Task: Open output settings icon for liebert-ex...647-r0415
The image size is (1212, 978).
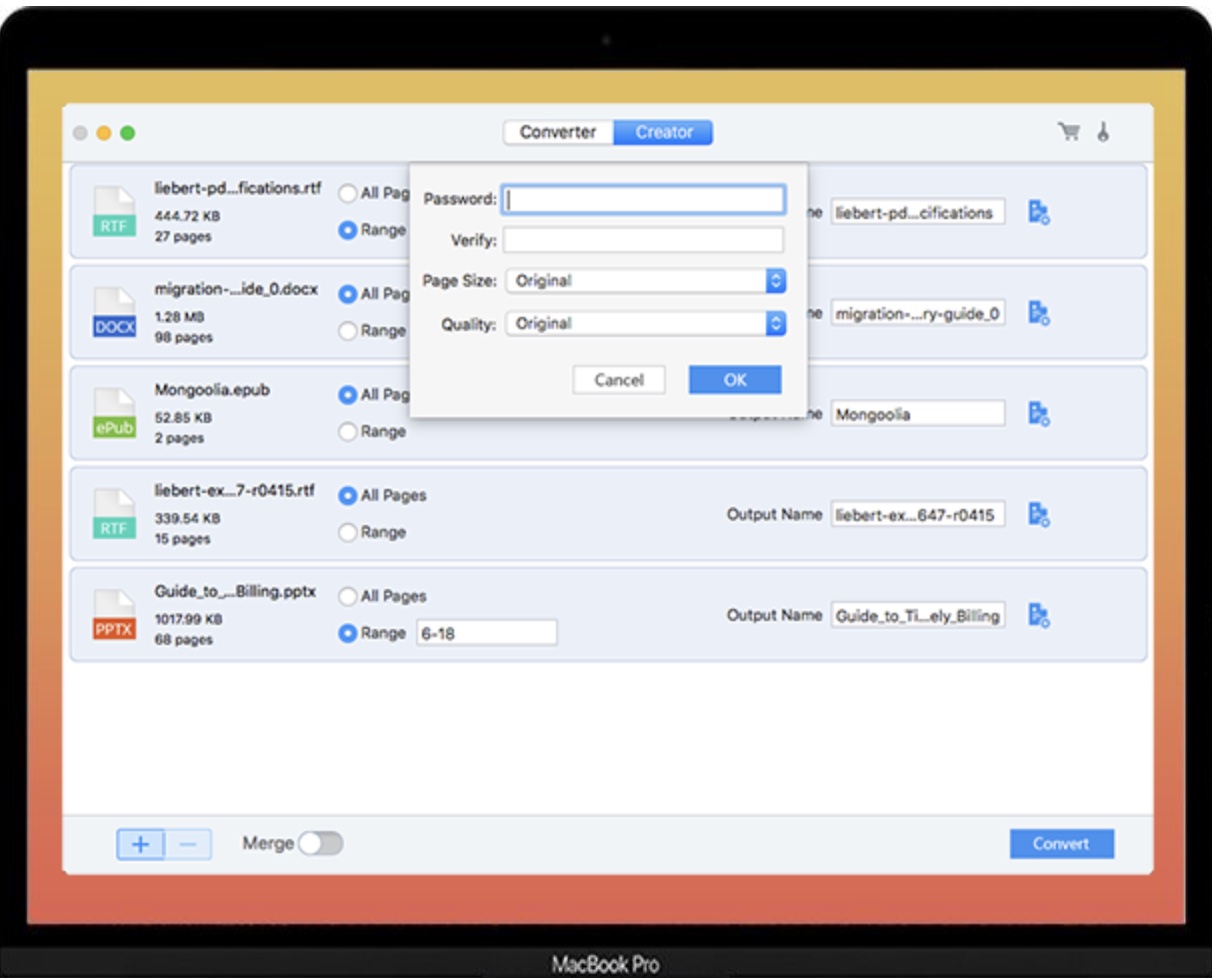Action: tap(1039, 515)
